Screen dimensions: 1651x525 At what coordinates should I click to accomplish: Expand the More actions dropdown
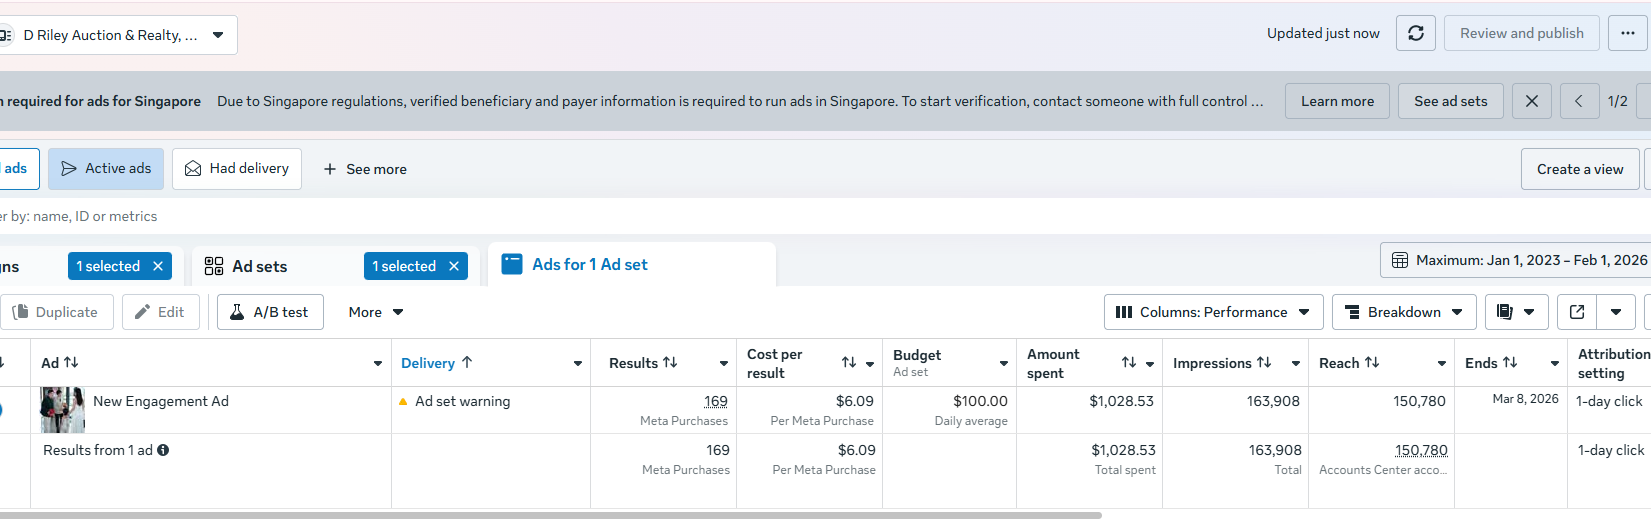376,312
